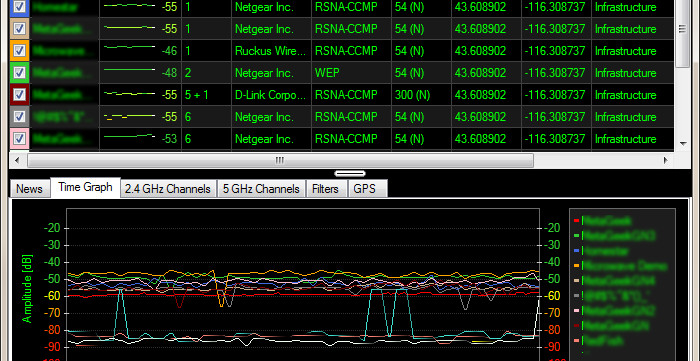Click the down arrow of network list scrollbar
700x361 pixels.
click(683, 144)
